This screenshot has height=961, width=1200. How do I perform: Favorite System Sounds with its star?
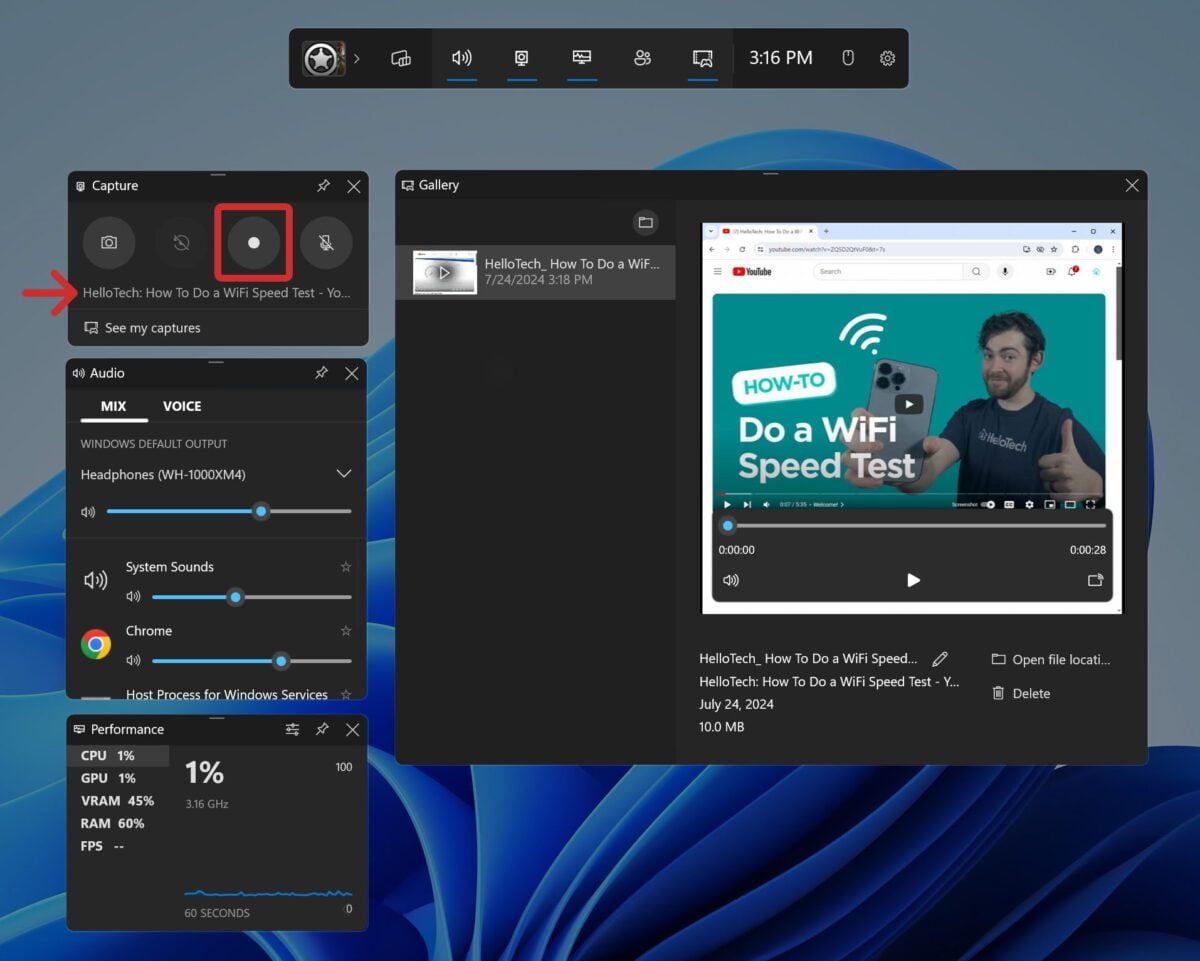click(x=345, y=566)
